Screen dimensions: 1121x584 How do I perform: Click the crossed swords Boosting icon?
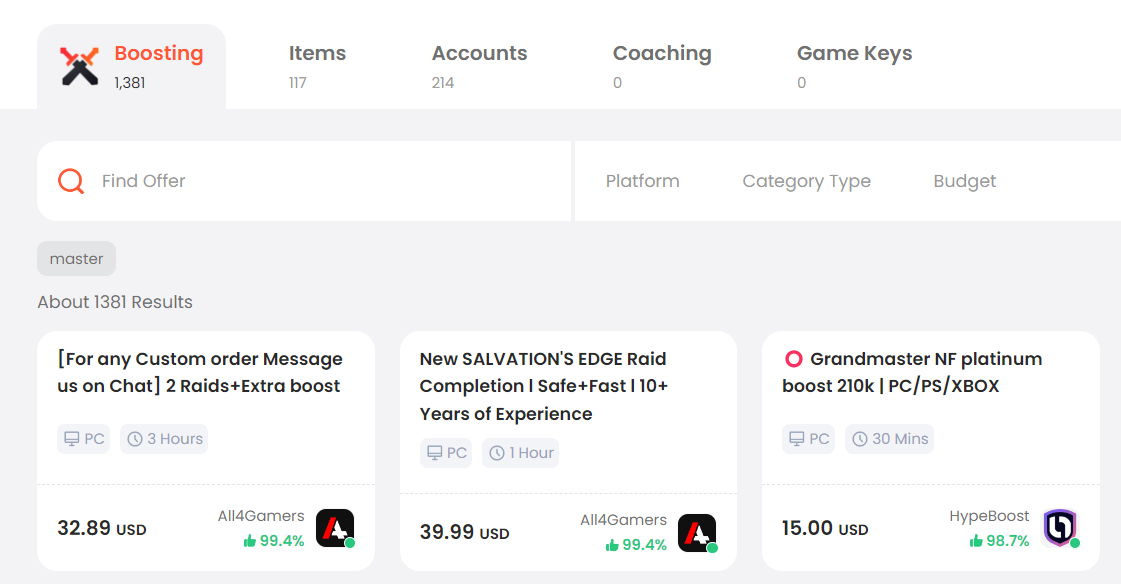click(x=79, y=66)
